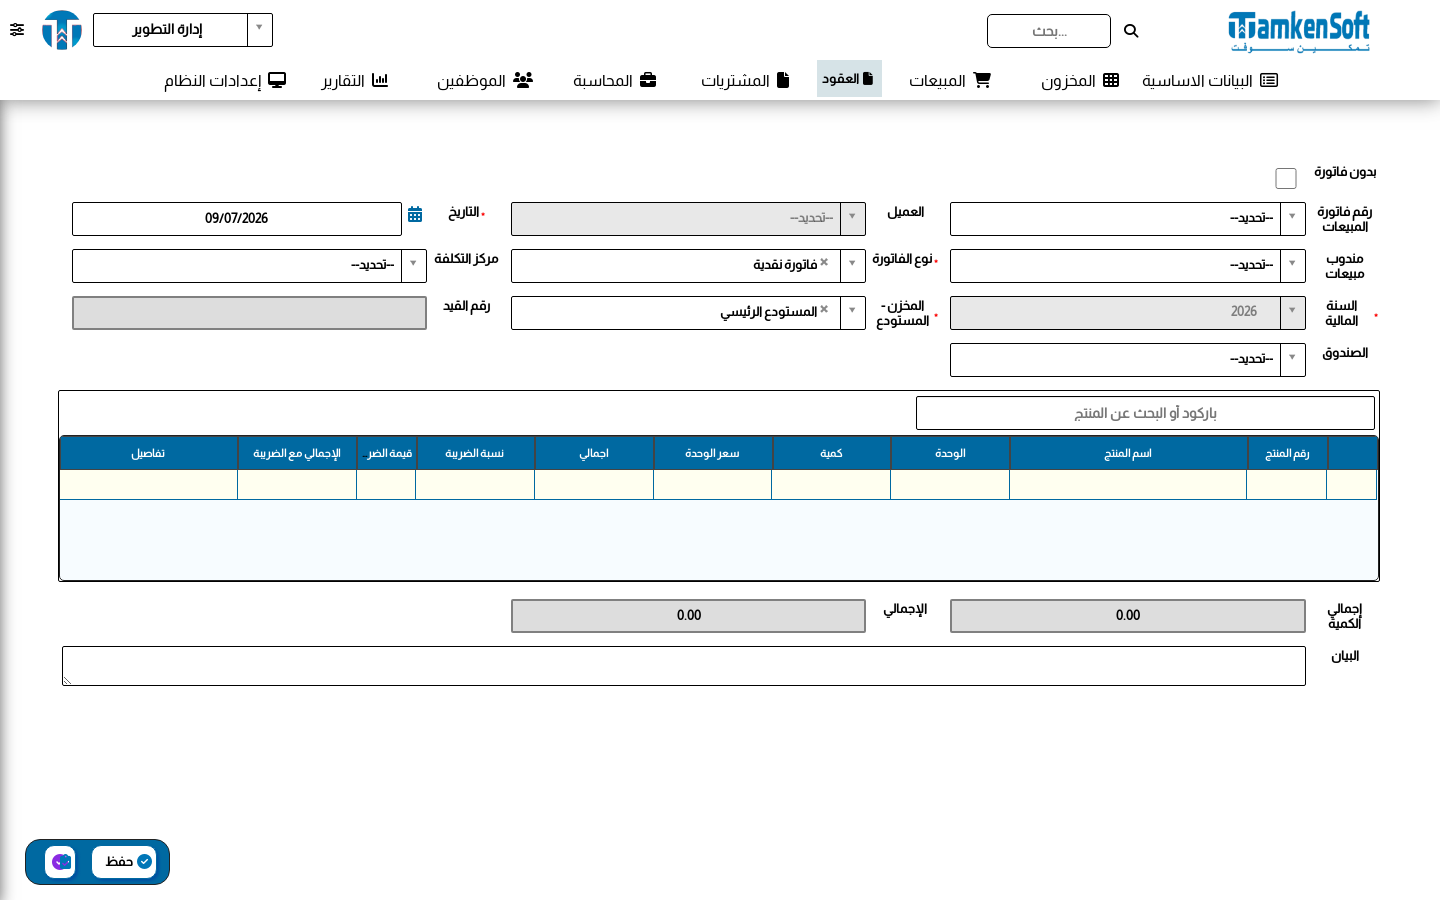Screen dimensions: 1440x900
Task: Open the المخزون menu
Action: coord(1080,80)
